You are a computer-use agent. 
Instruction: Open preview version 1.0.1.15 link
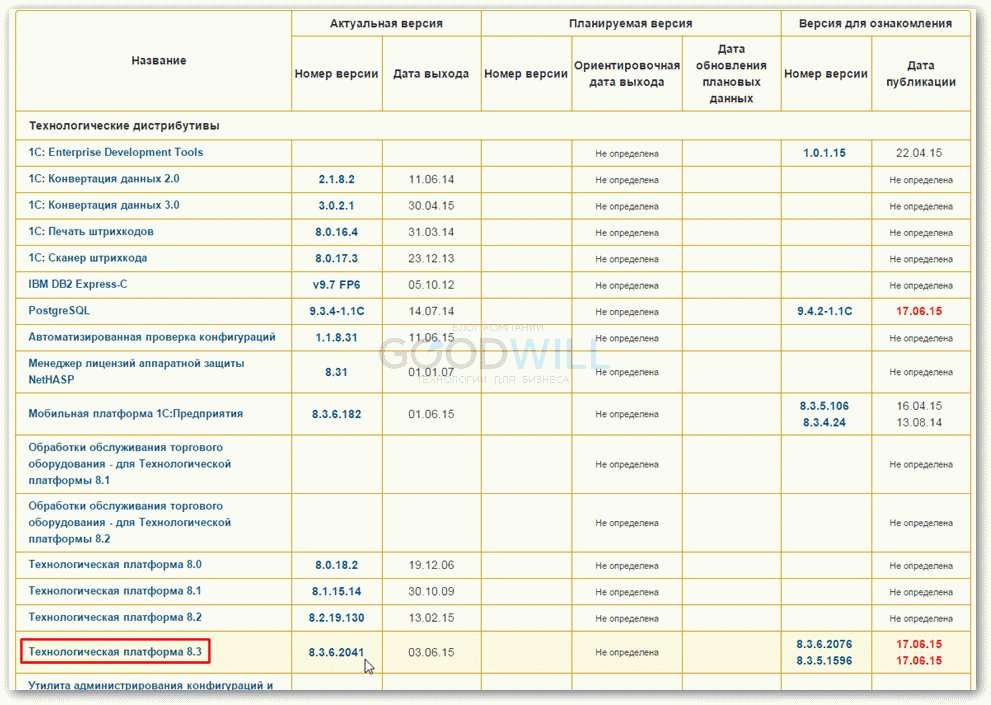[825, 153]
